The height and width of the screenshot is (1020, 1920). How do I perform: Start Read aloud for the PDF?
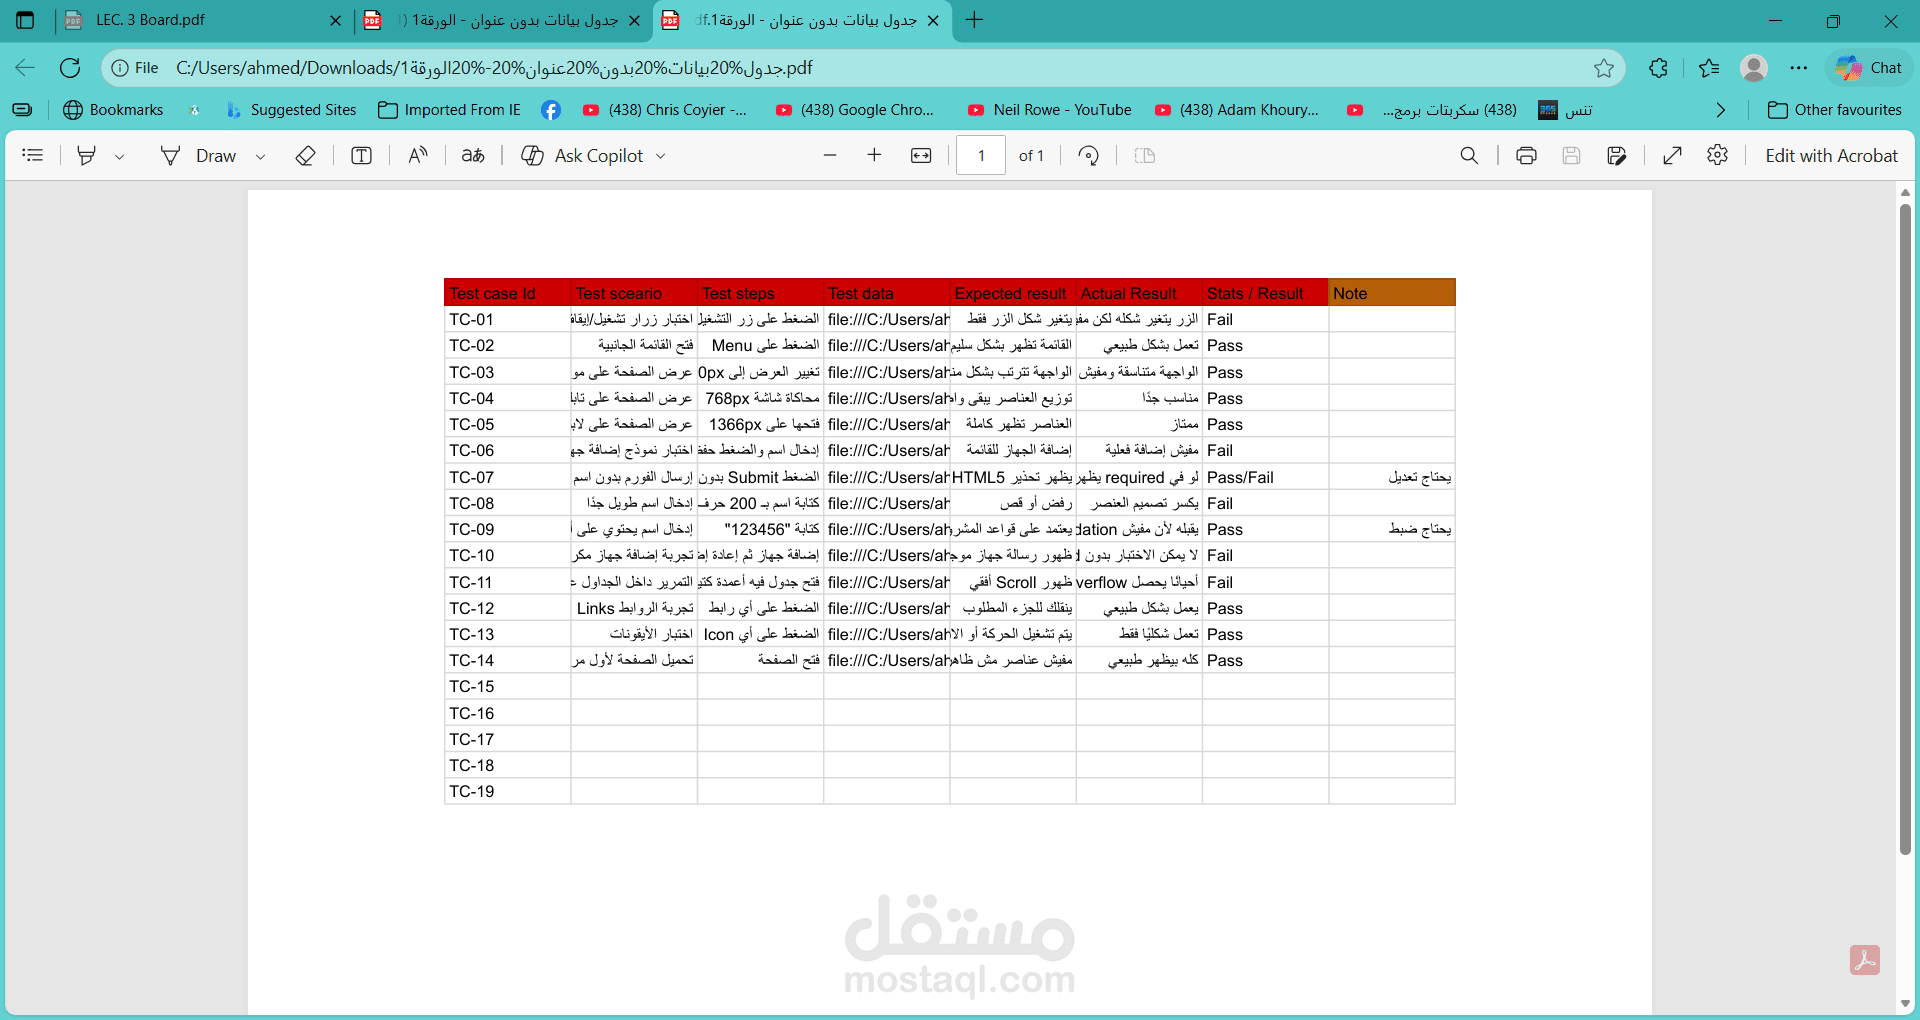click(x=417, y=155)
